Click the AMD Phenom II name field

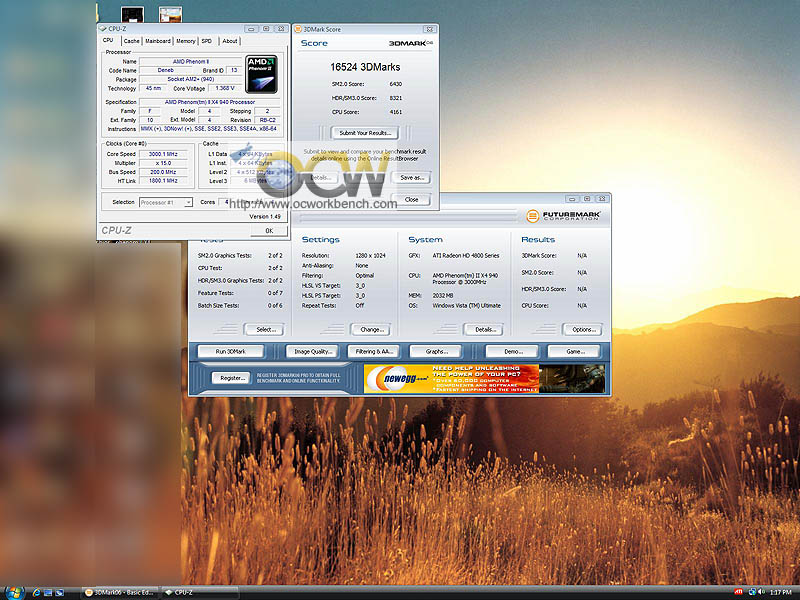191,61
